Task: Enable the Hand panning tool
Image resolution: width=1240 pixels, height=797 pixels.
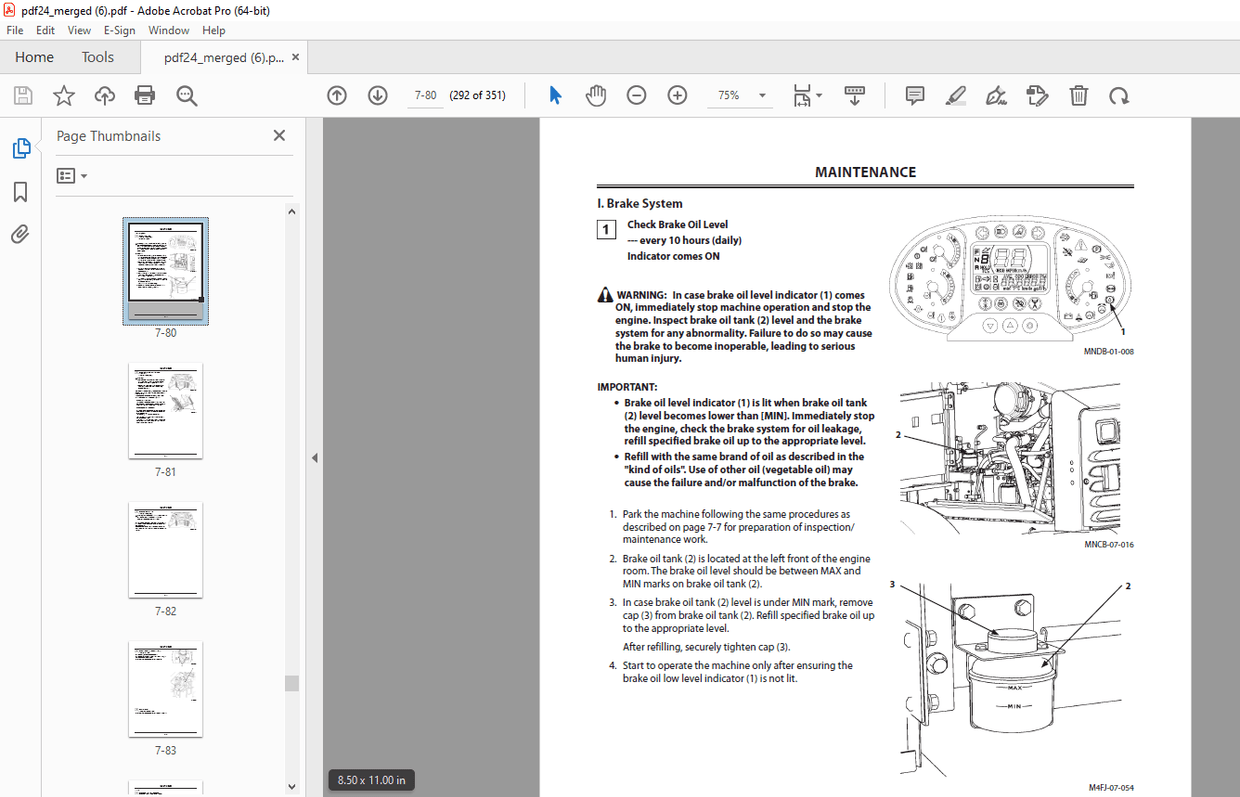Action: coord(596,95)
